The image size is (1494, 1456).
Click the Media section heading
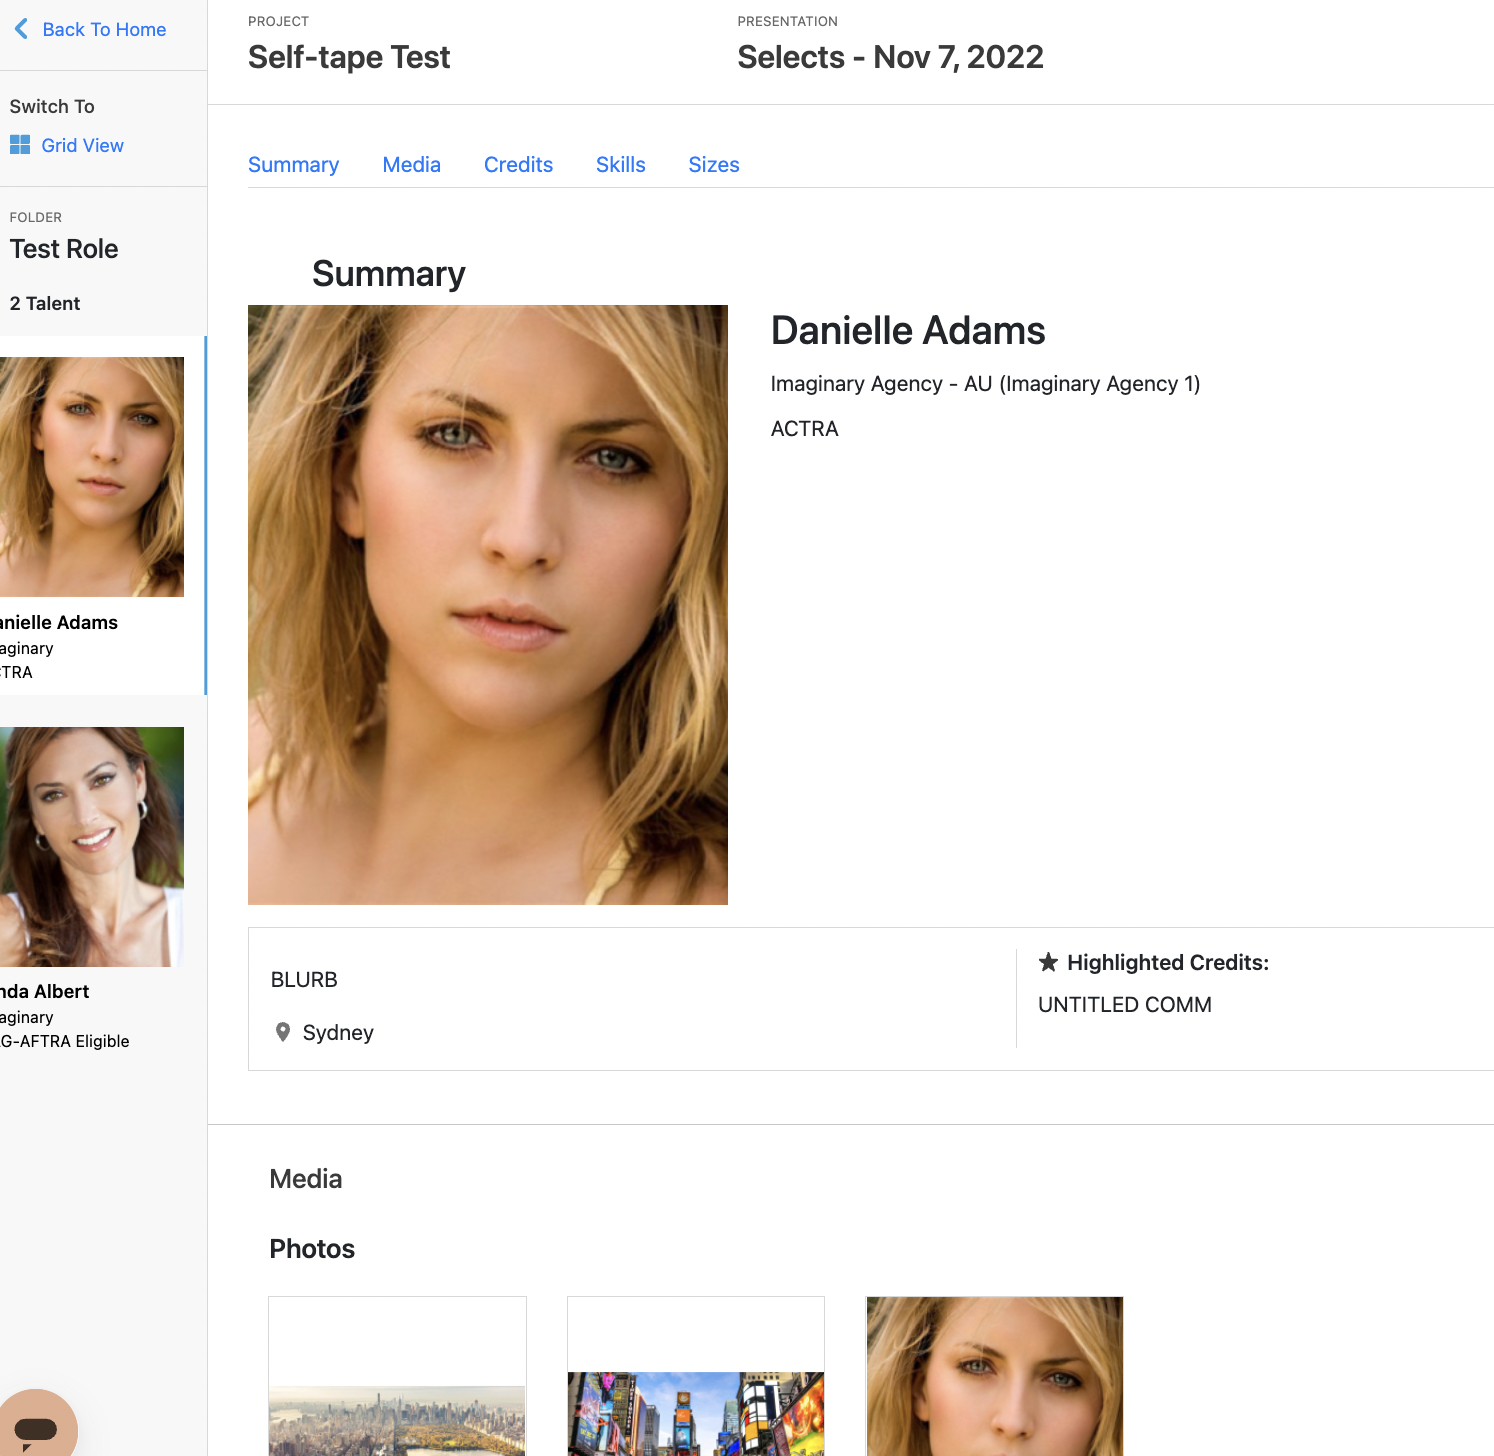pos(306,1179)
